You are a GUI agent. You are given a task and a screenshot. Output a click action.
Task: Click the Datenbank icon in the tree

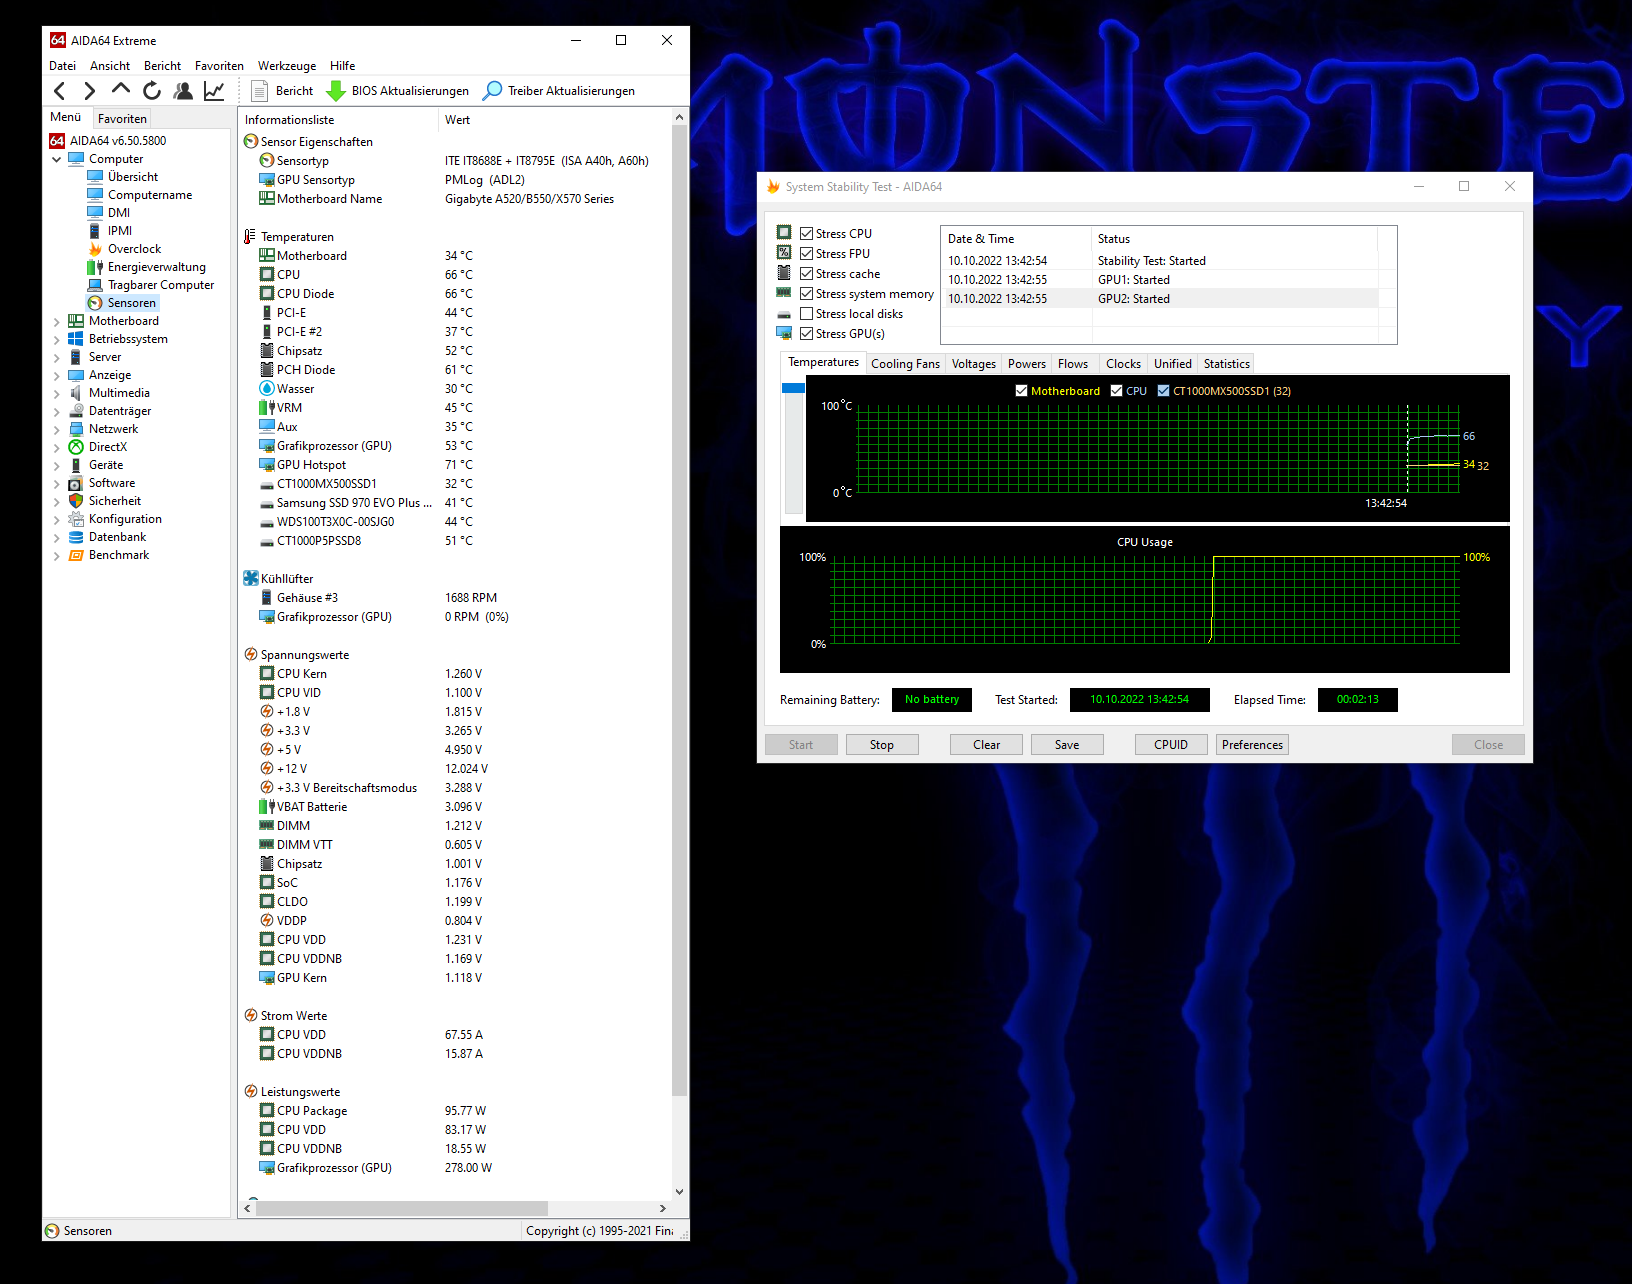click(76, 537)
